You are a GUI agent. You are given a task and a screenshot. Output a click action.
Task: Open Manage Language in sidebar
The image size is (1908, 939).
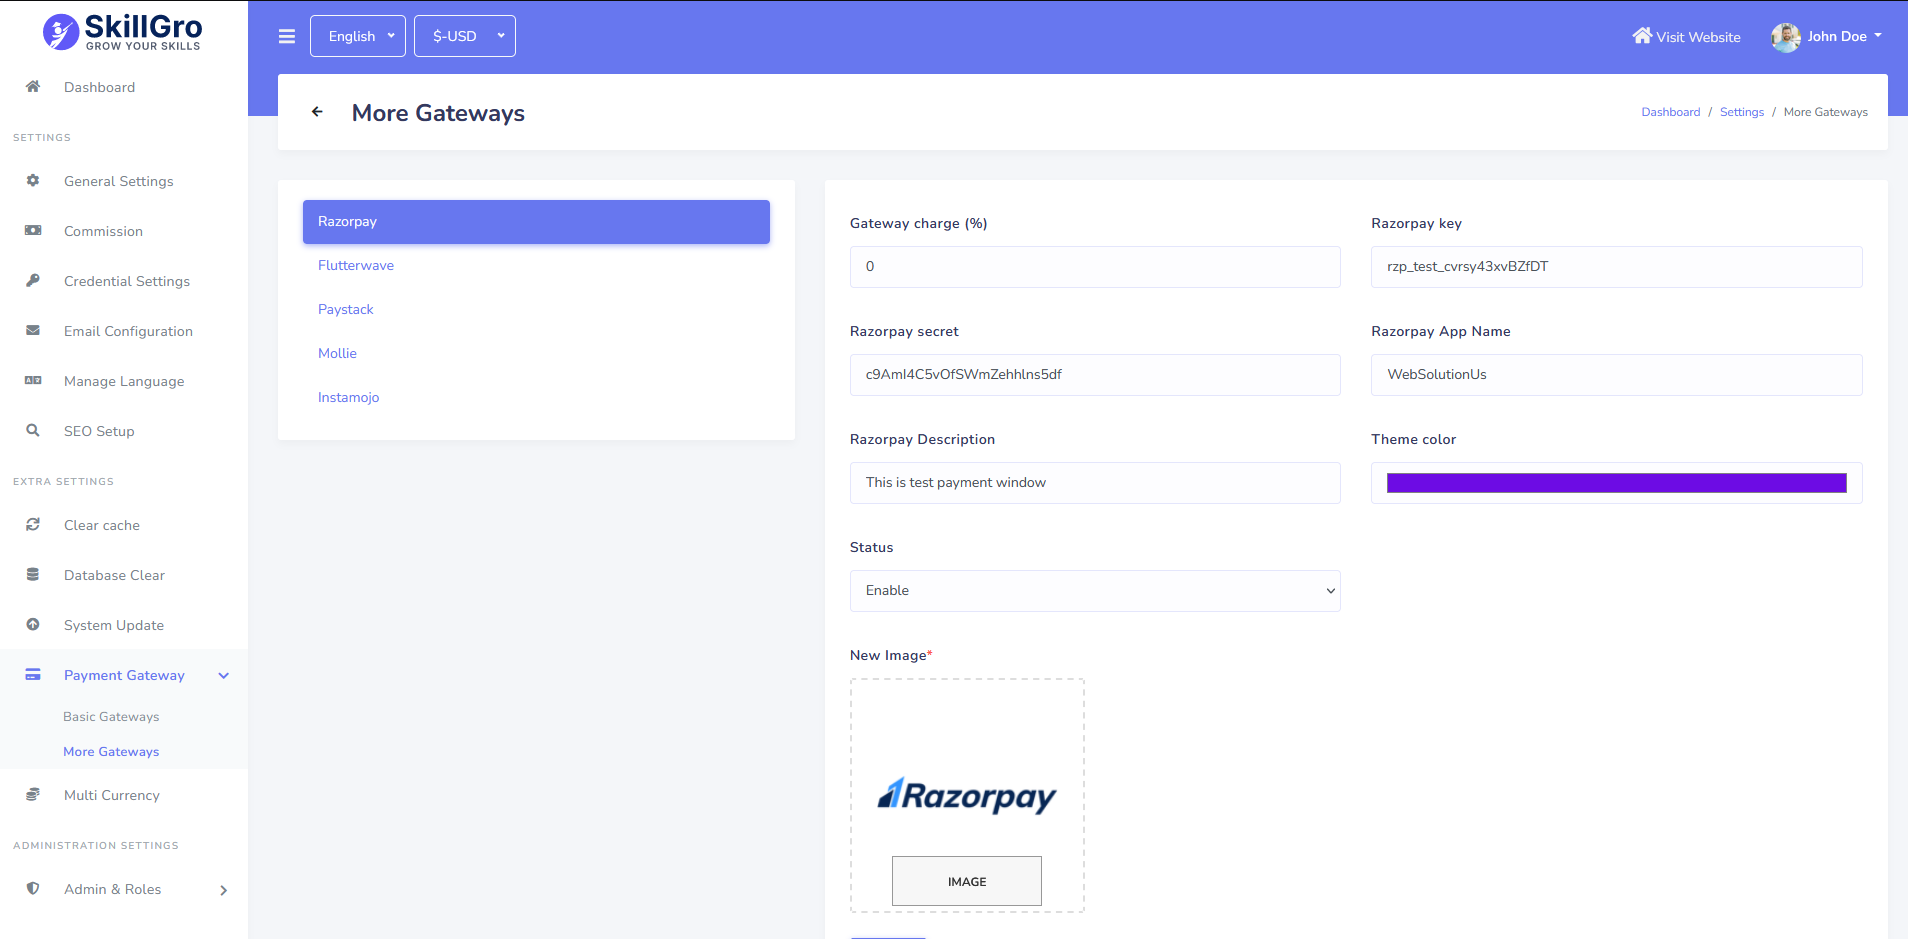click(124, 381)
